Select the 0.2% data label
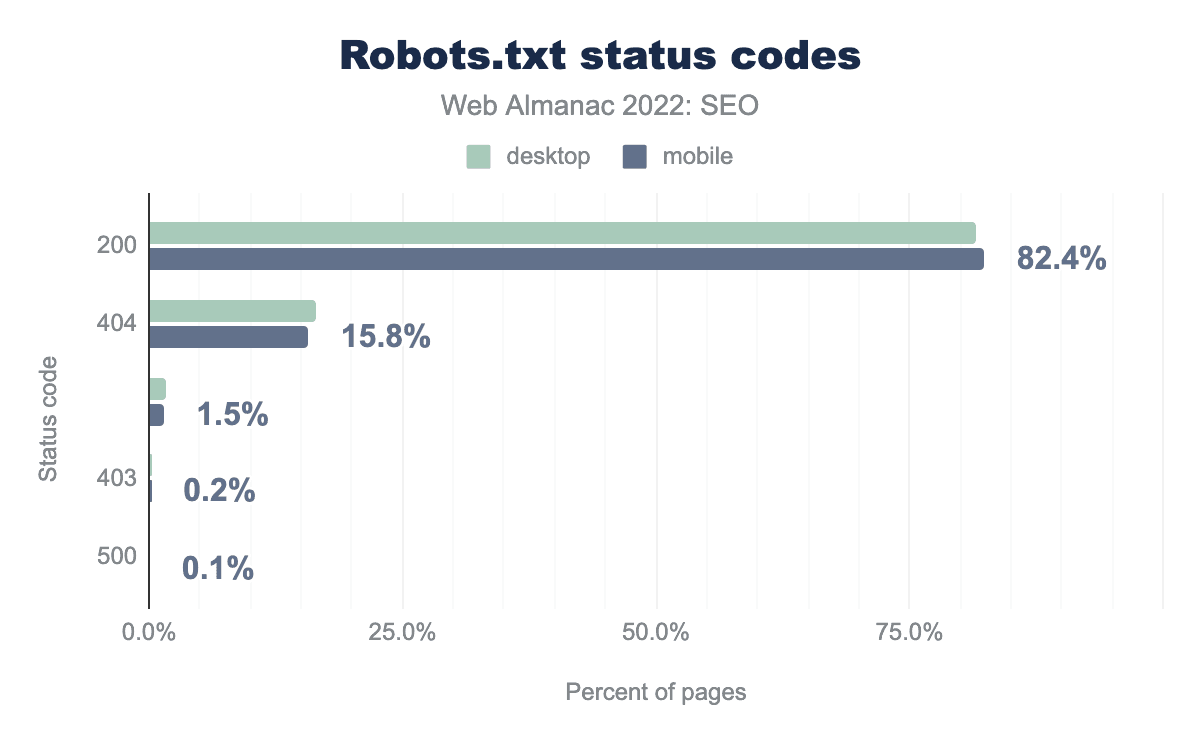1200x742 pixels. point(219,492)
